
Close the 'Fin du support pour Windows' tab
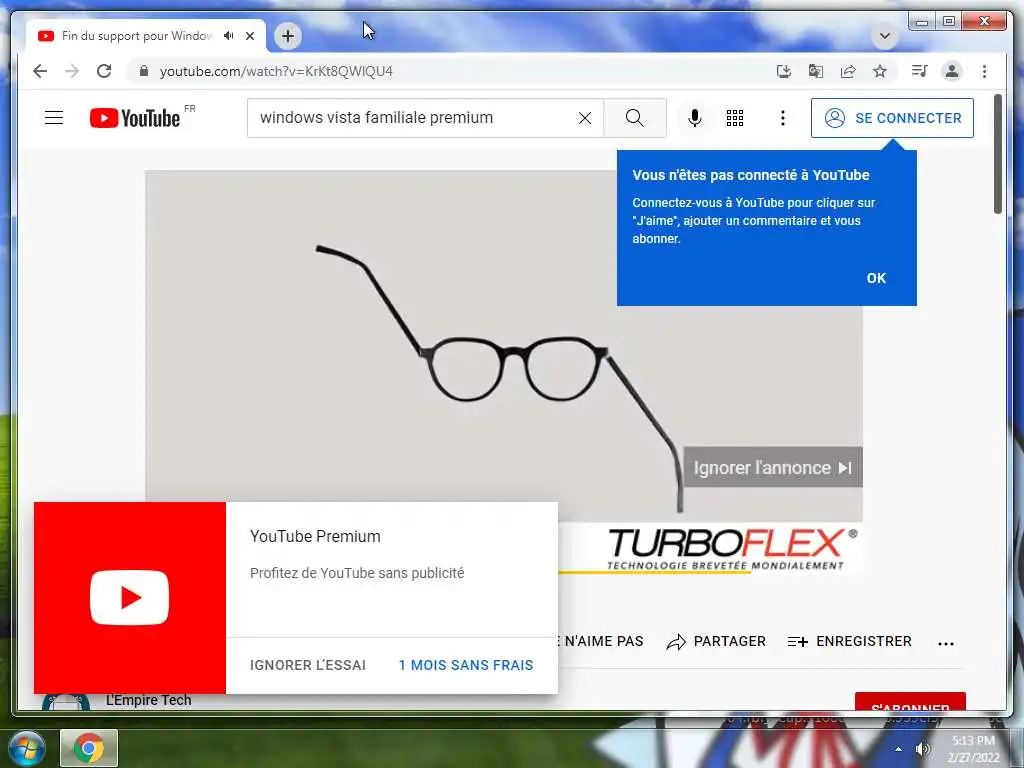click(x=250, y=36)
